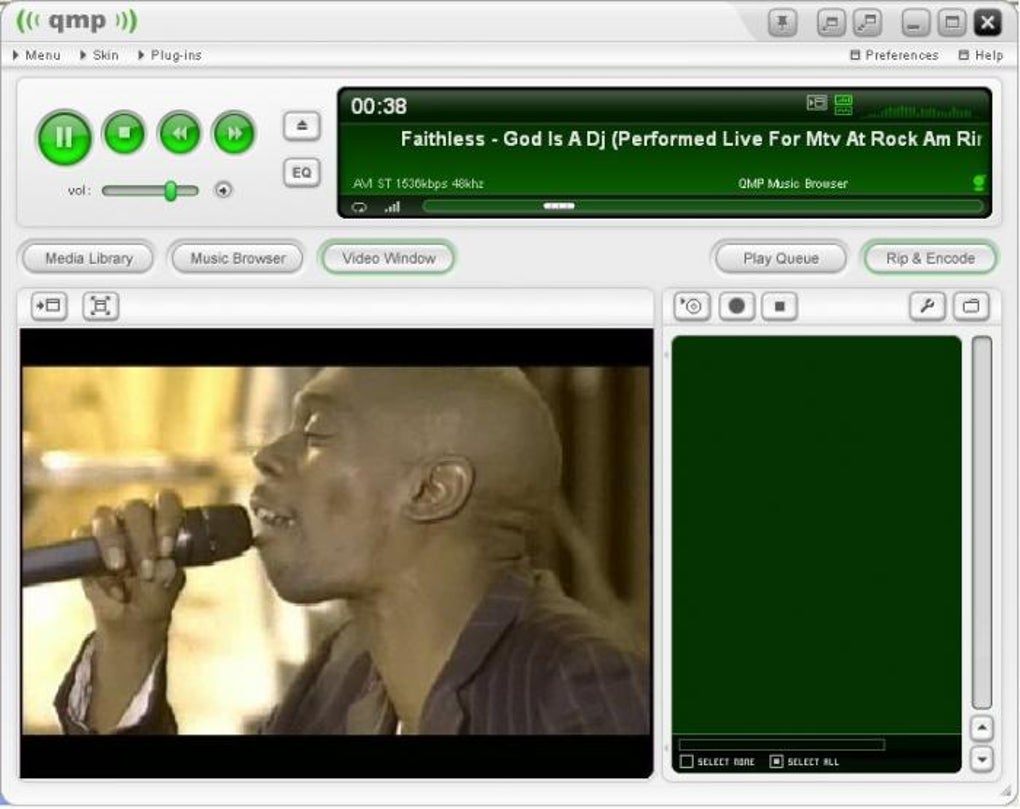Click the qmp logo in title bar
Image resolution: width=1020 pixels, height=809 pixels.
point(77,21)
